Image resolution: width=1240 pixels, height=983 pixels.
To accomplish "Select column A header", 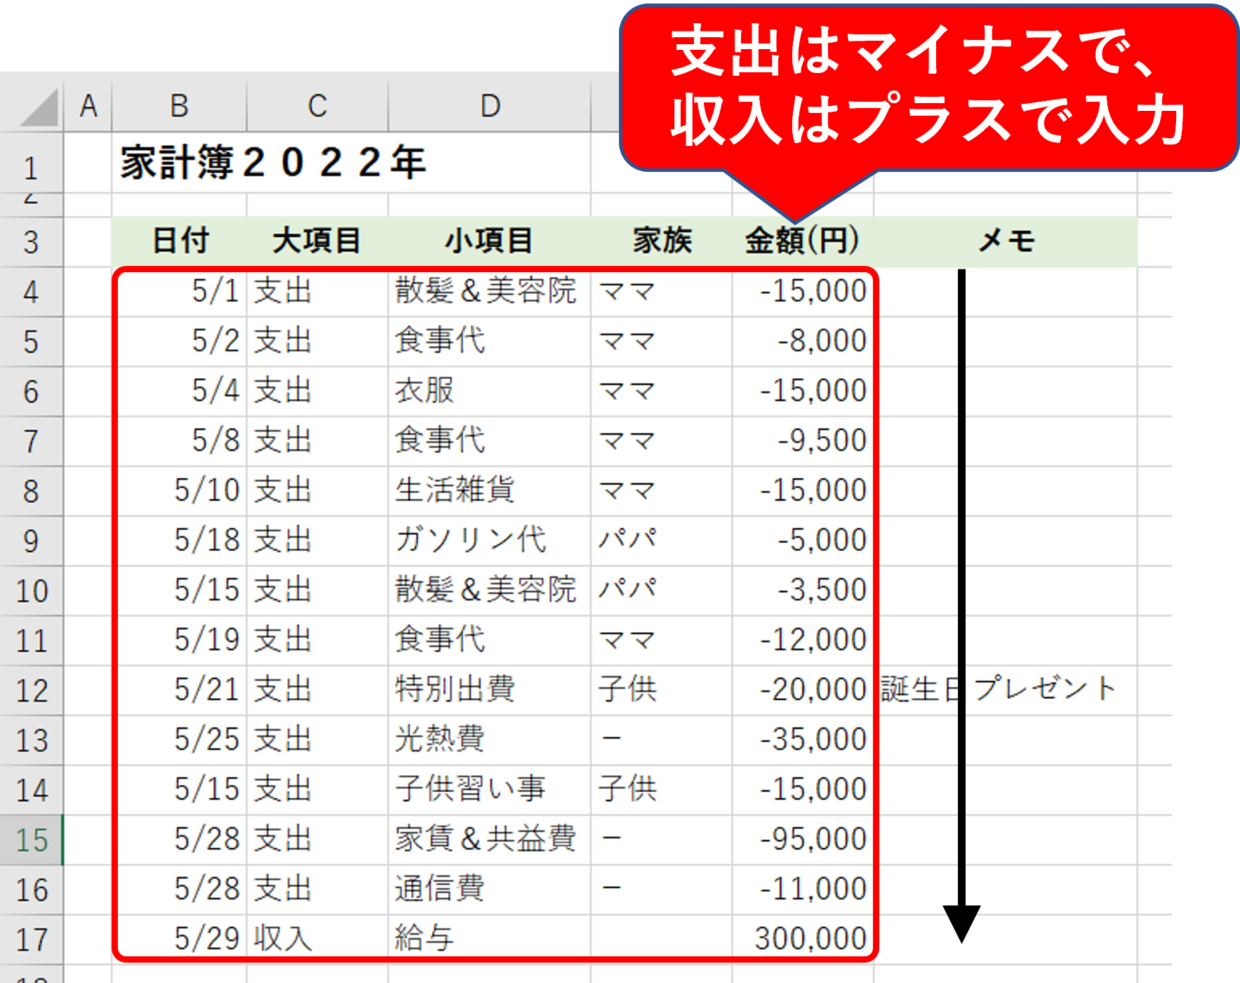I will coord(88,105).
